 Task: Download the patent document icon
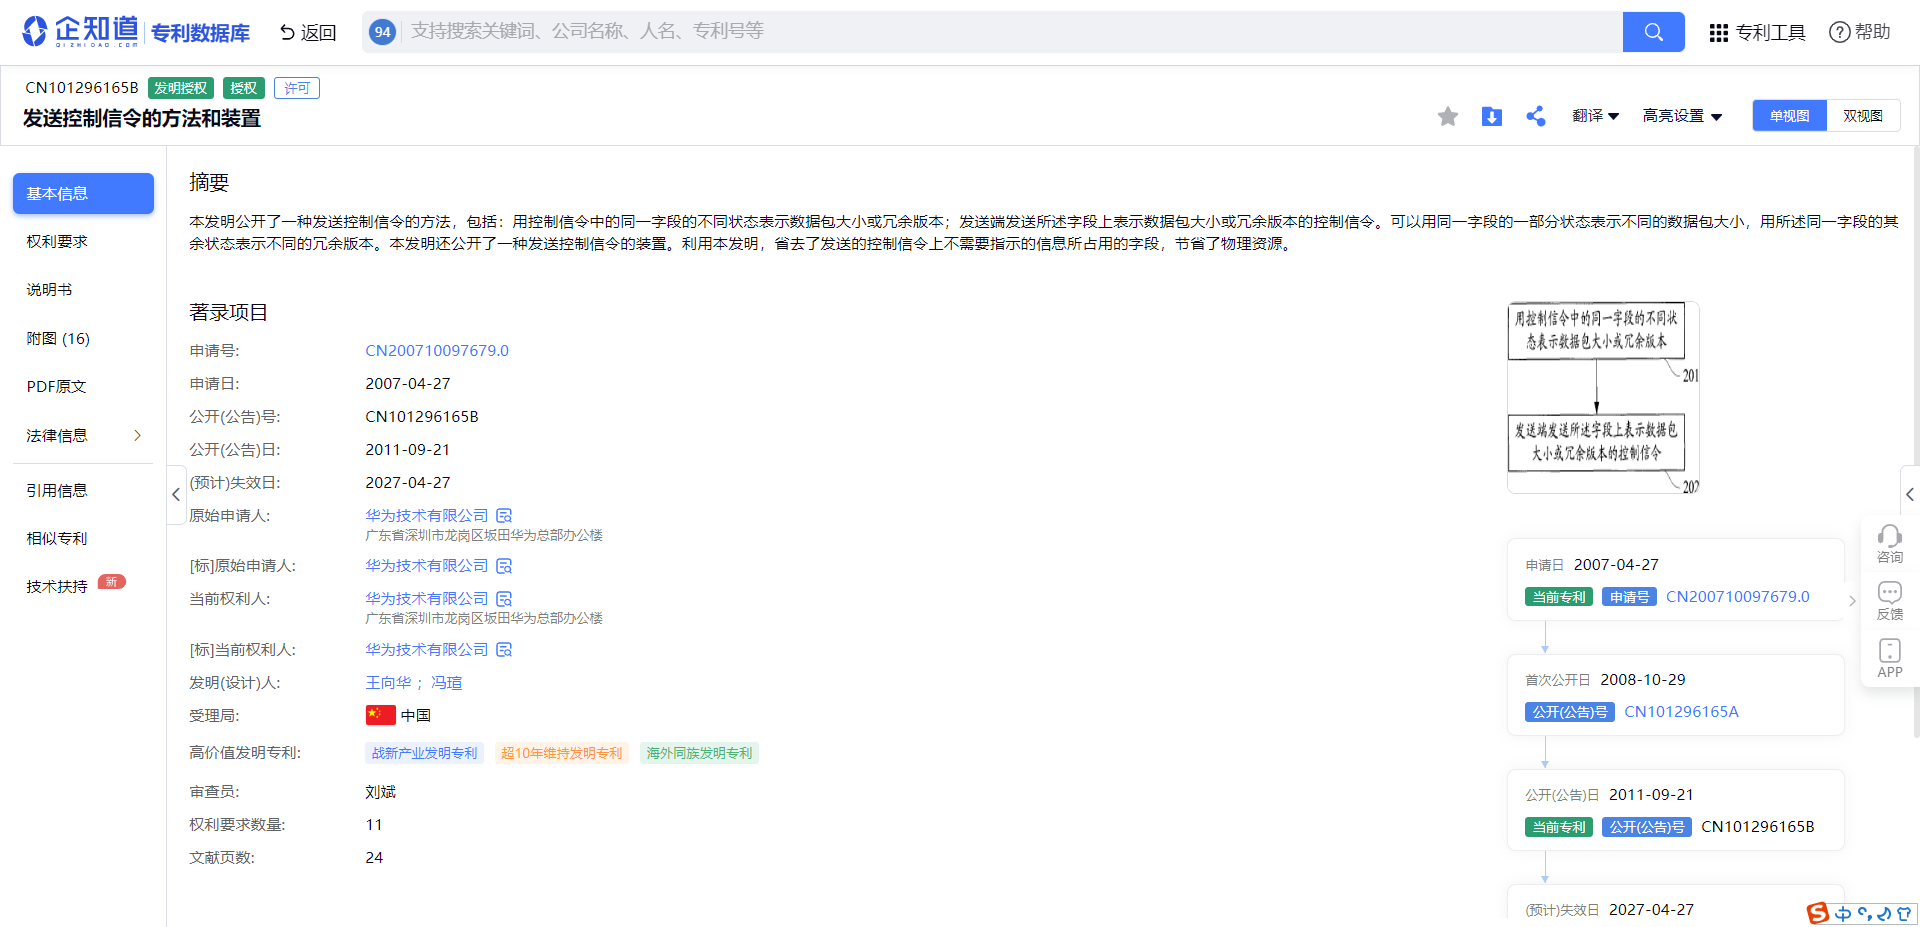1491,116
